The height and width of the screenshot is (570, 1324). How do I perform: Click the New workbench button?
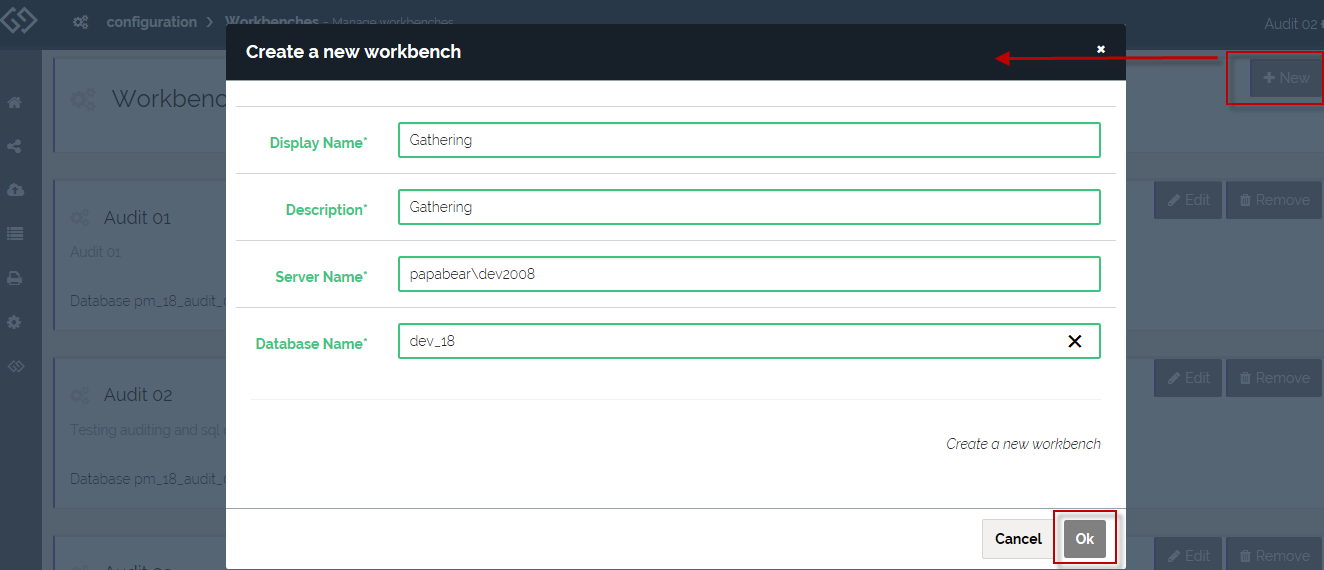point(1285,78)
